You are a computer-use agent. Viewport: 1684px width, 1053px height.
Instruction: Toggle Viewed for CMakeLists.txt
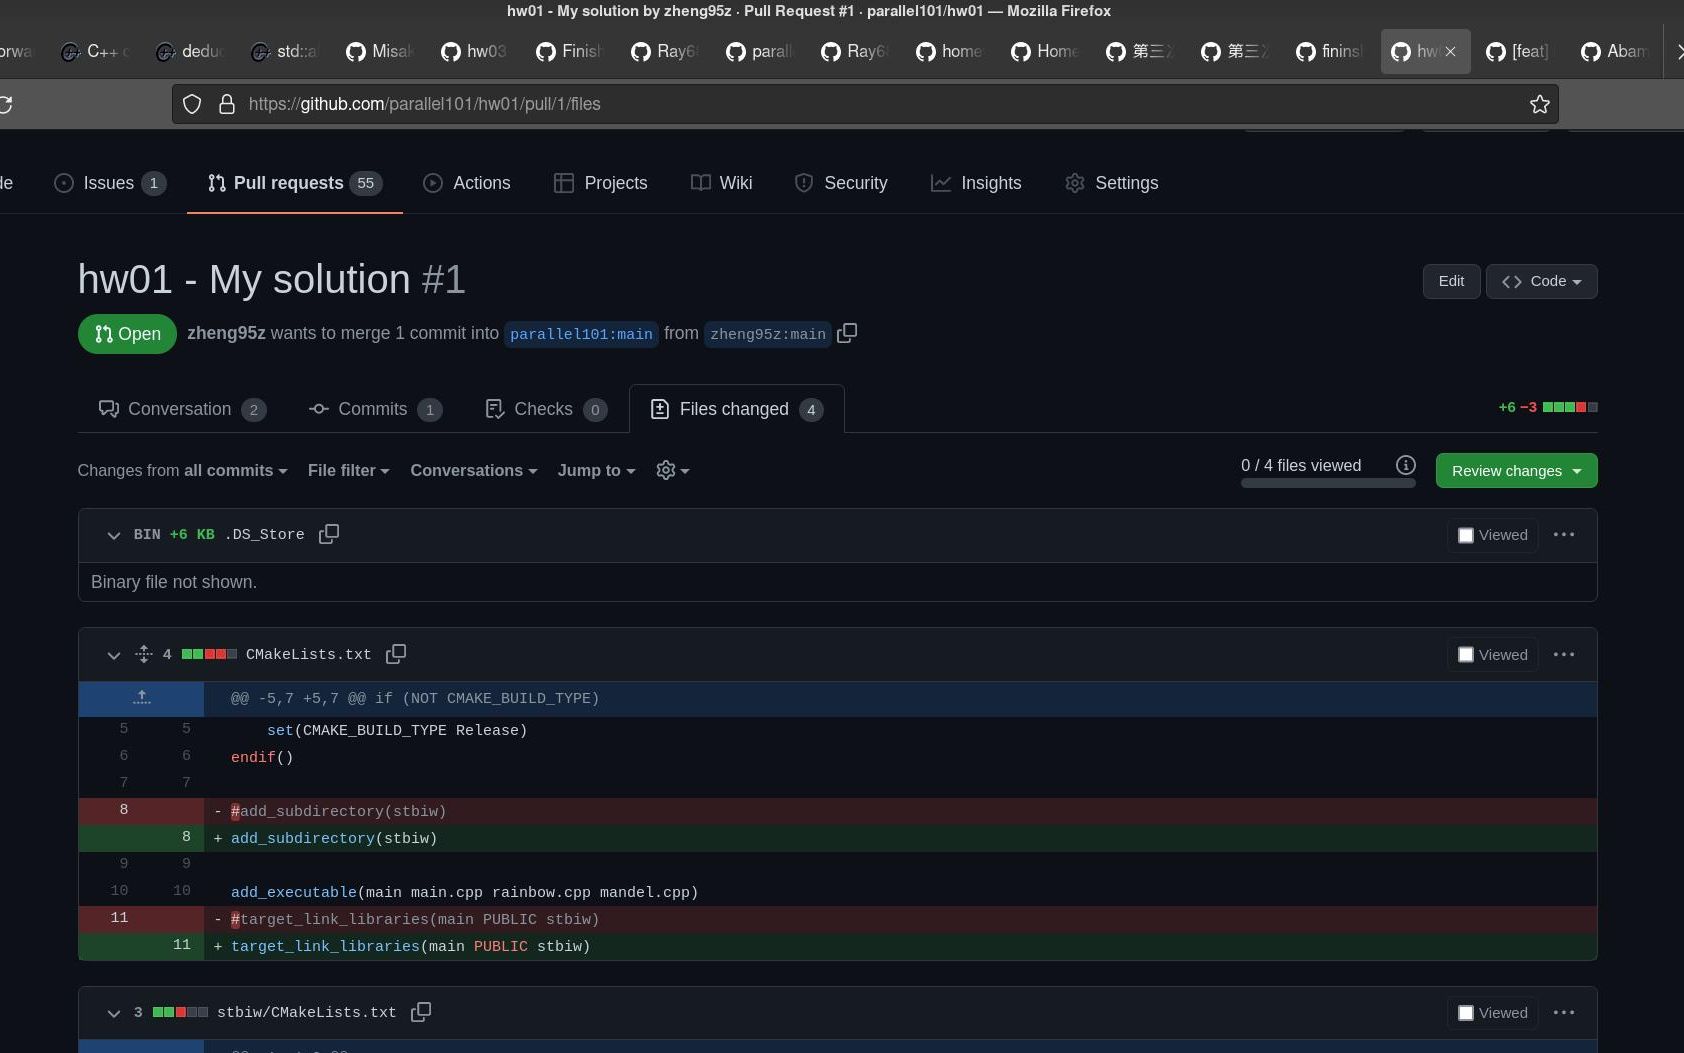(1466, 654)
